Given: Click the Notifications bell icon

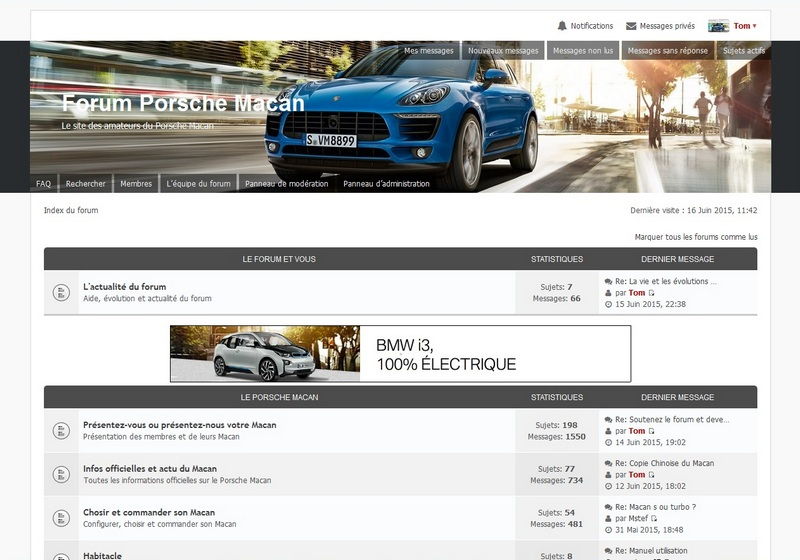Looking at the screenshot, I should pos(562,26).
